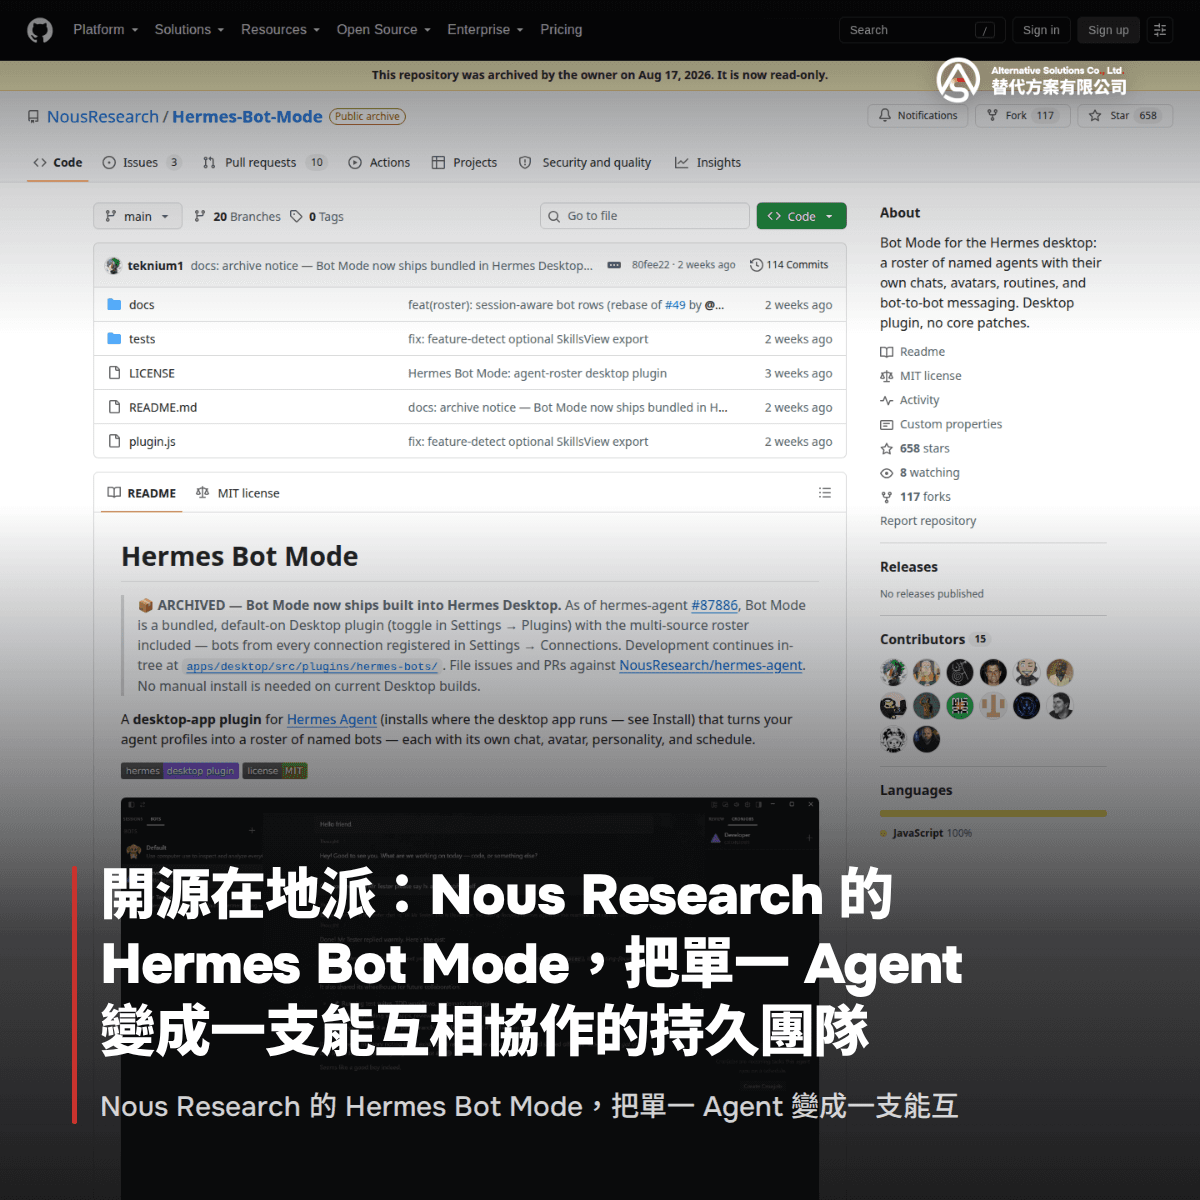Image resolution: width=1200 pixels, height=1200 pixels.
Task: Click the Sign in button
Action: tap(1041, 30)
